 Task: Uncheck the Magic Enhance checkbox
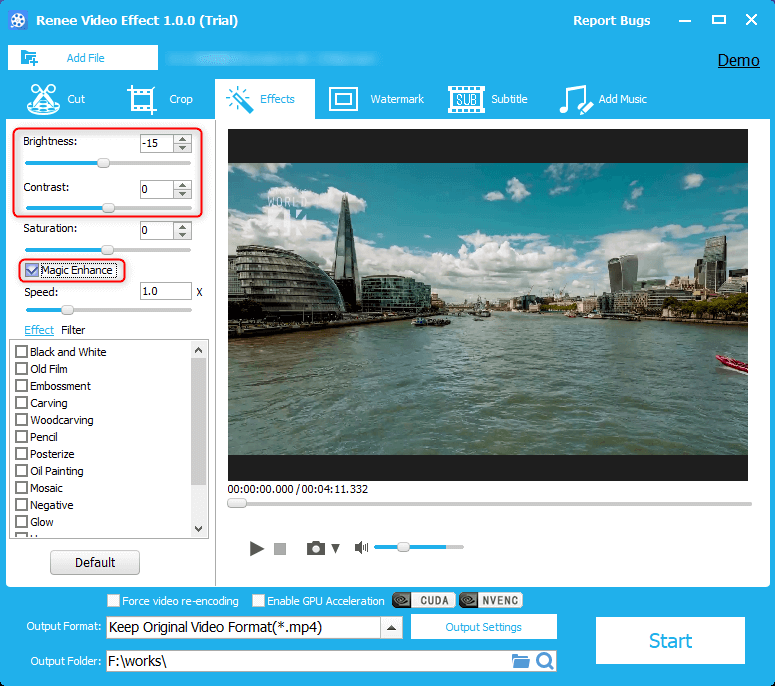pos(32,270)
